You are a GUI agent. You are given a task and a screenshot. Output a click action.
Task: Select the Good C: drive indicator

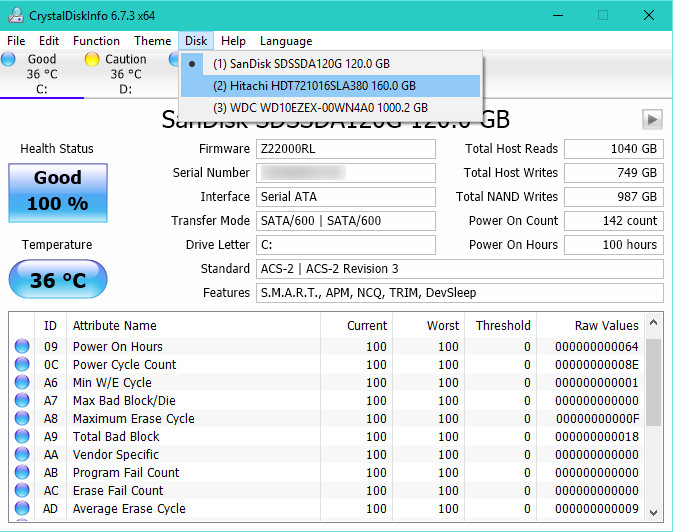tap(42, 74)
